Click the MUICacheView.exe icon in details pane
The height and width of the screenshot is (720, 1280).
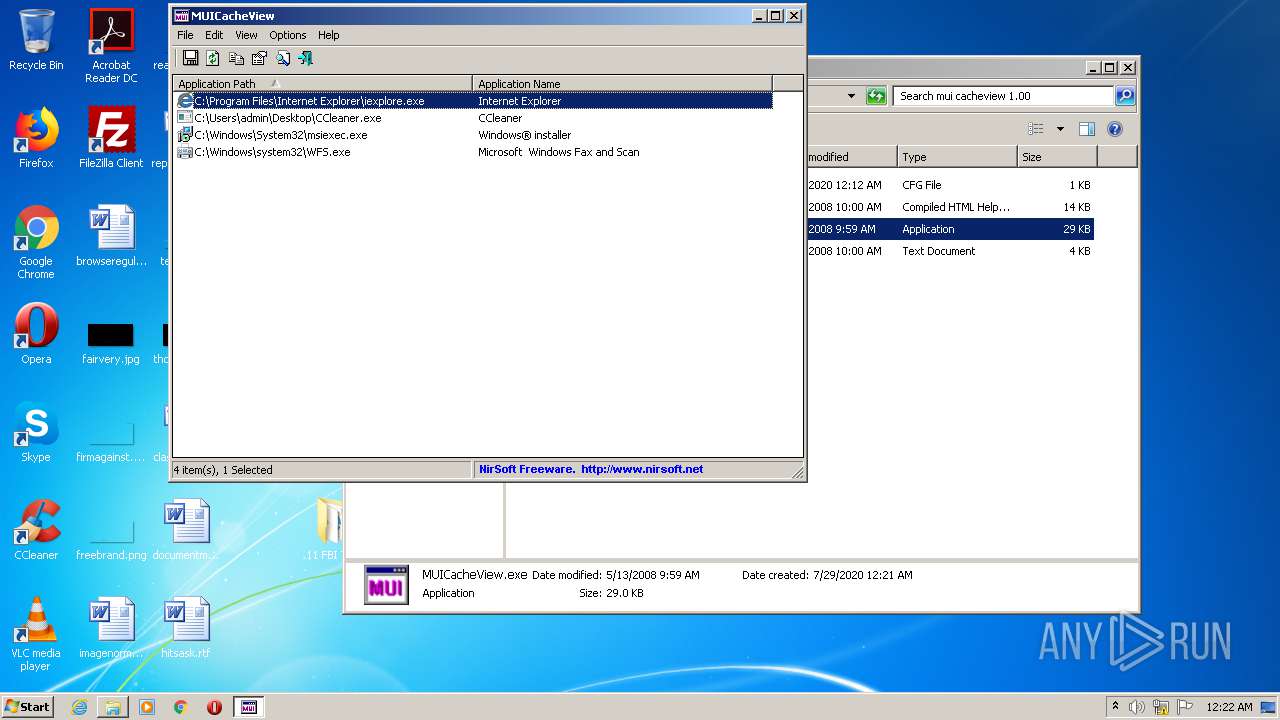[386, 585]
